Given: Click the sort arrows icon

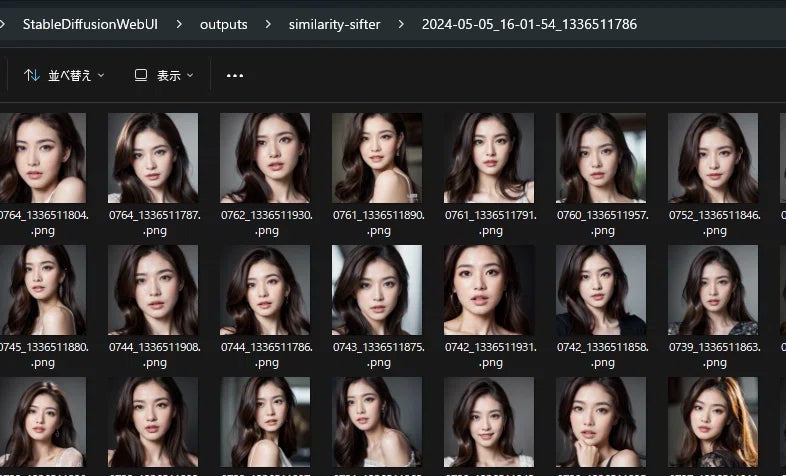Looking at the screenshot, I should point(32,76).
